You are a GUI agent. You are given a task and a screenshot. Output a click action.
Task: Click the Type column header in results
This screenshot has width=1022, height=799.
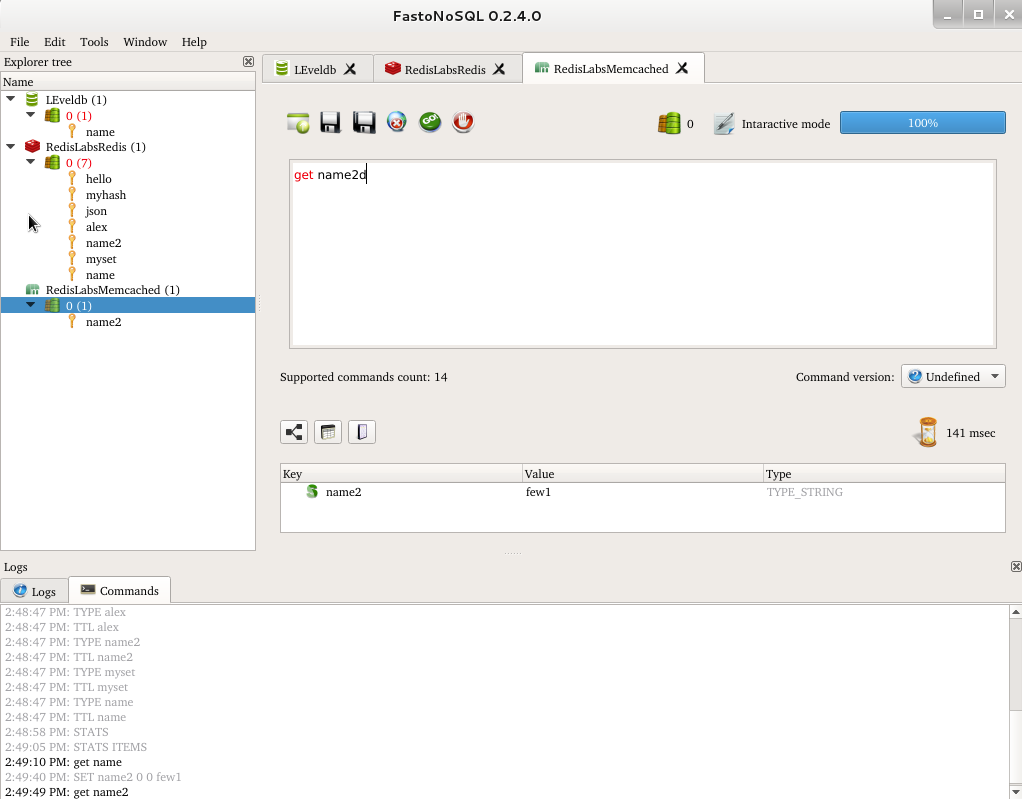click(x=884, y=474)
